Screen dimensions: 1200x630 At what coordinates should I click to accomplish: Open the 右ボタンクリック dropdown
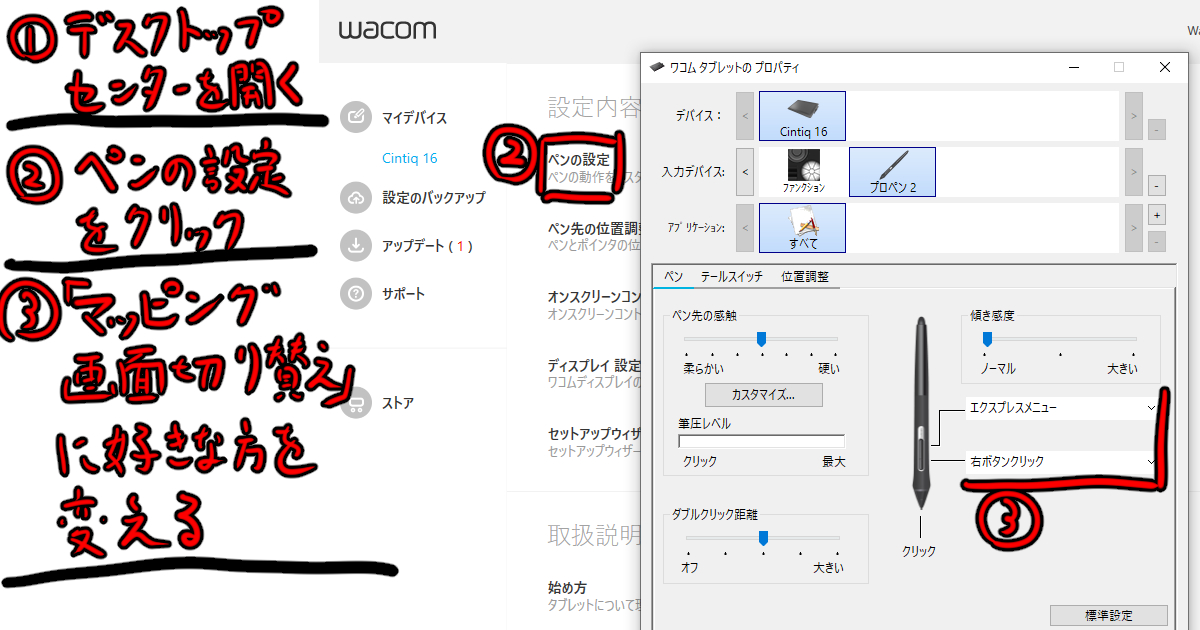tap(1060, 461)
